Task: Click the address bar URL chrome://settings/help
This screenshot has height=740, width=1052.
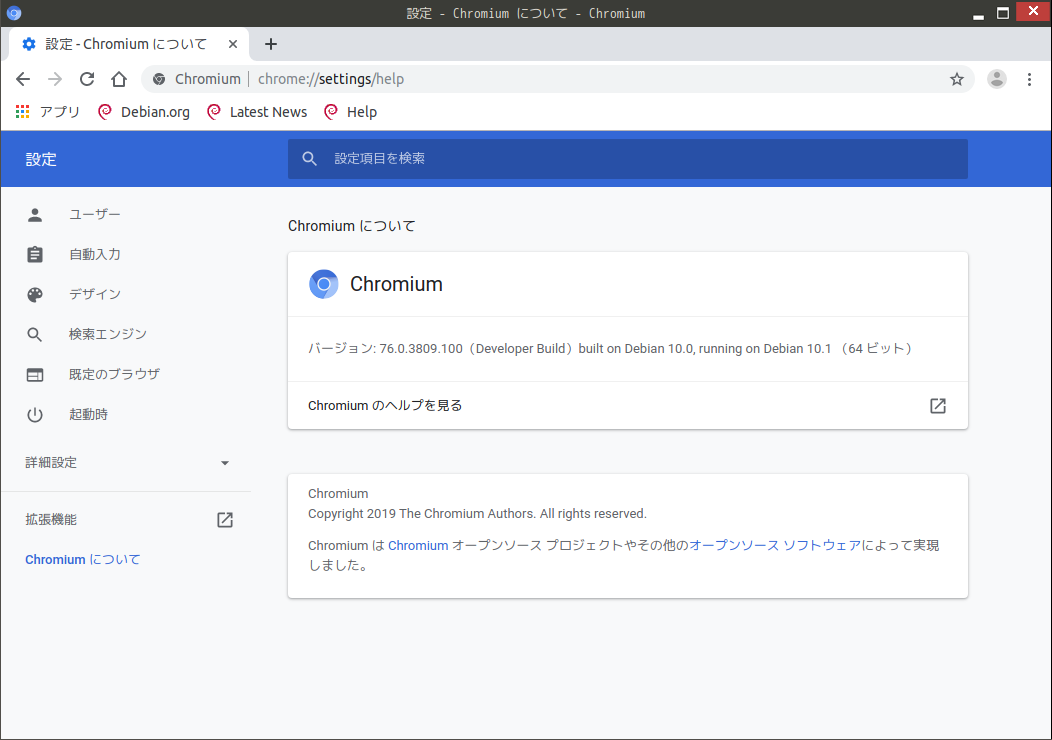Action: 331,79
